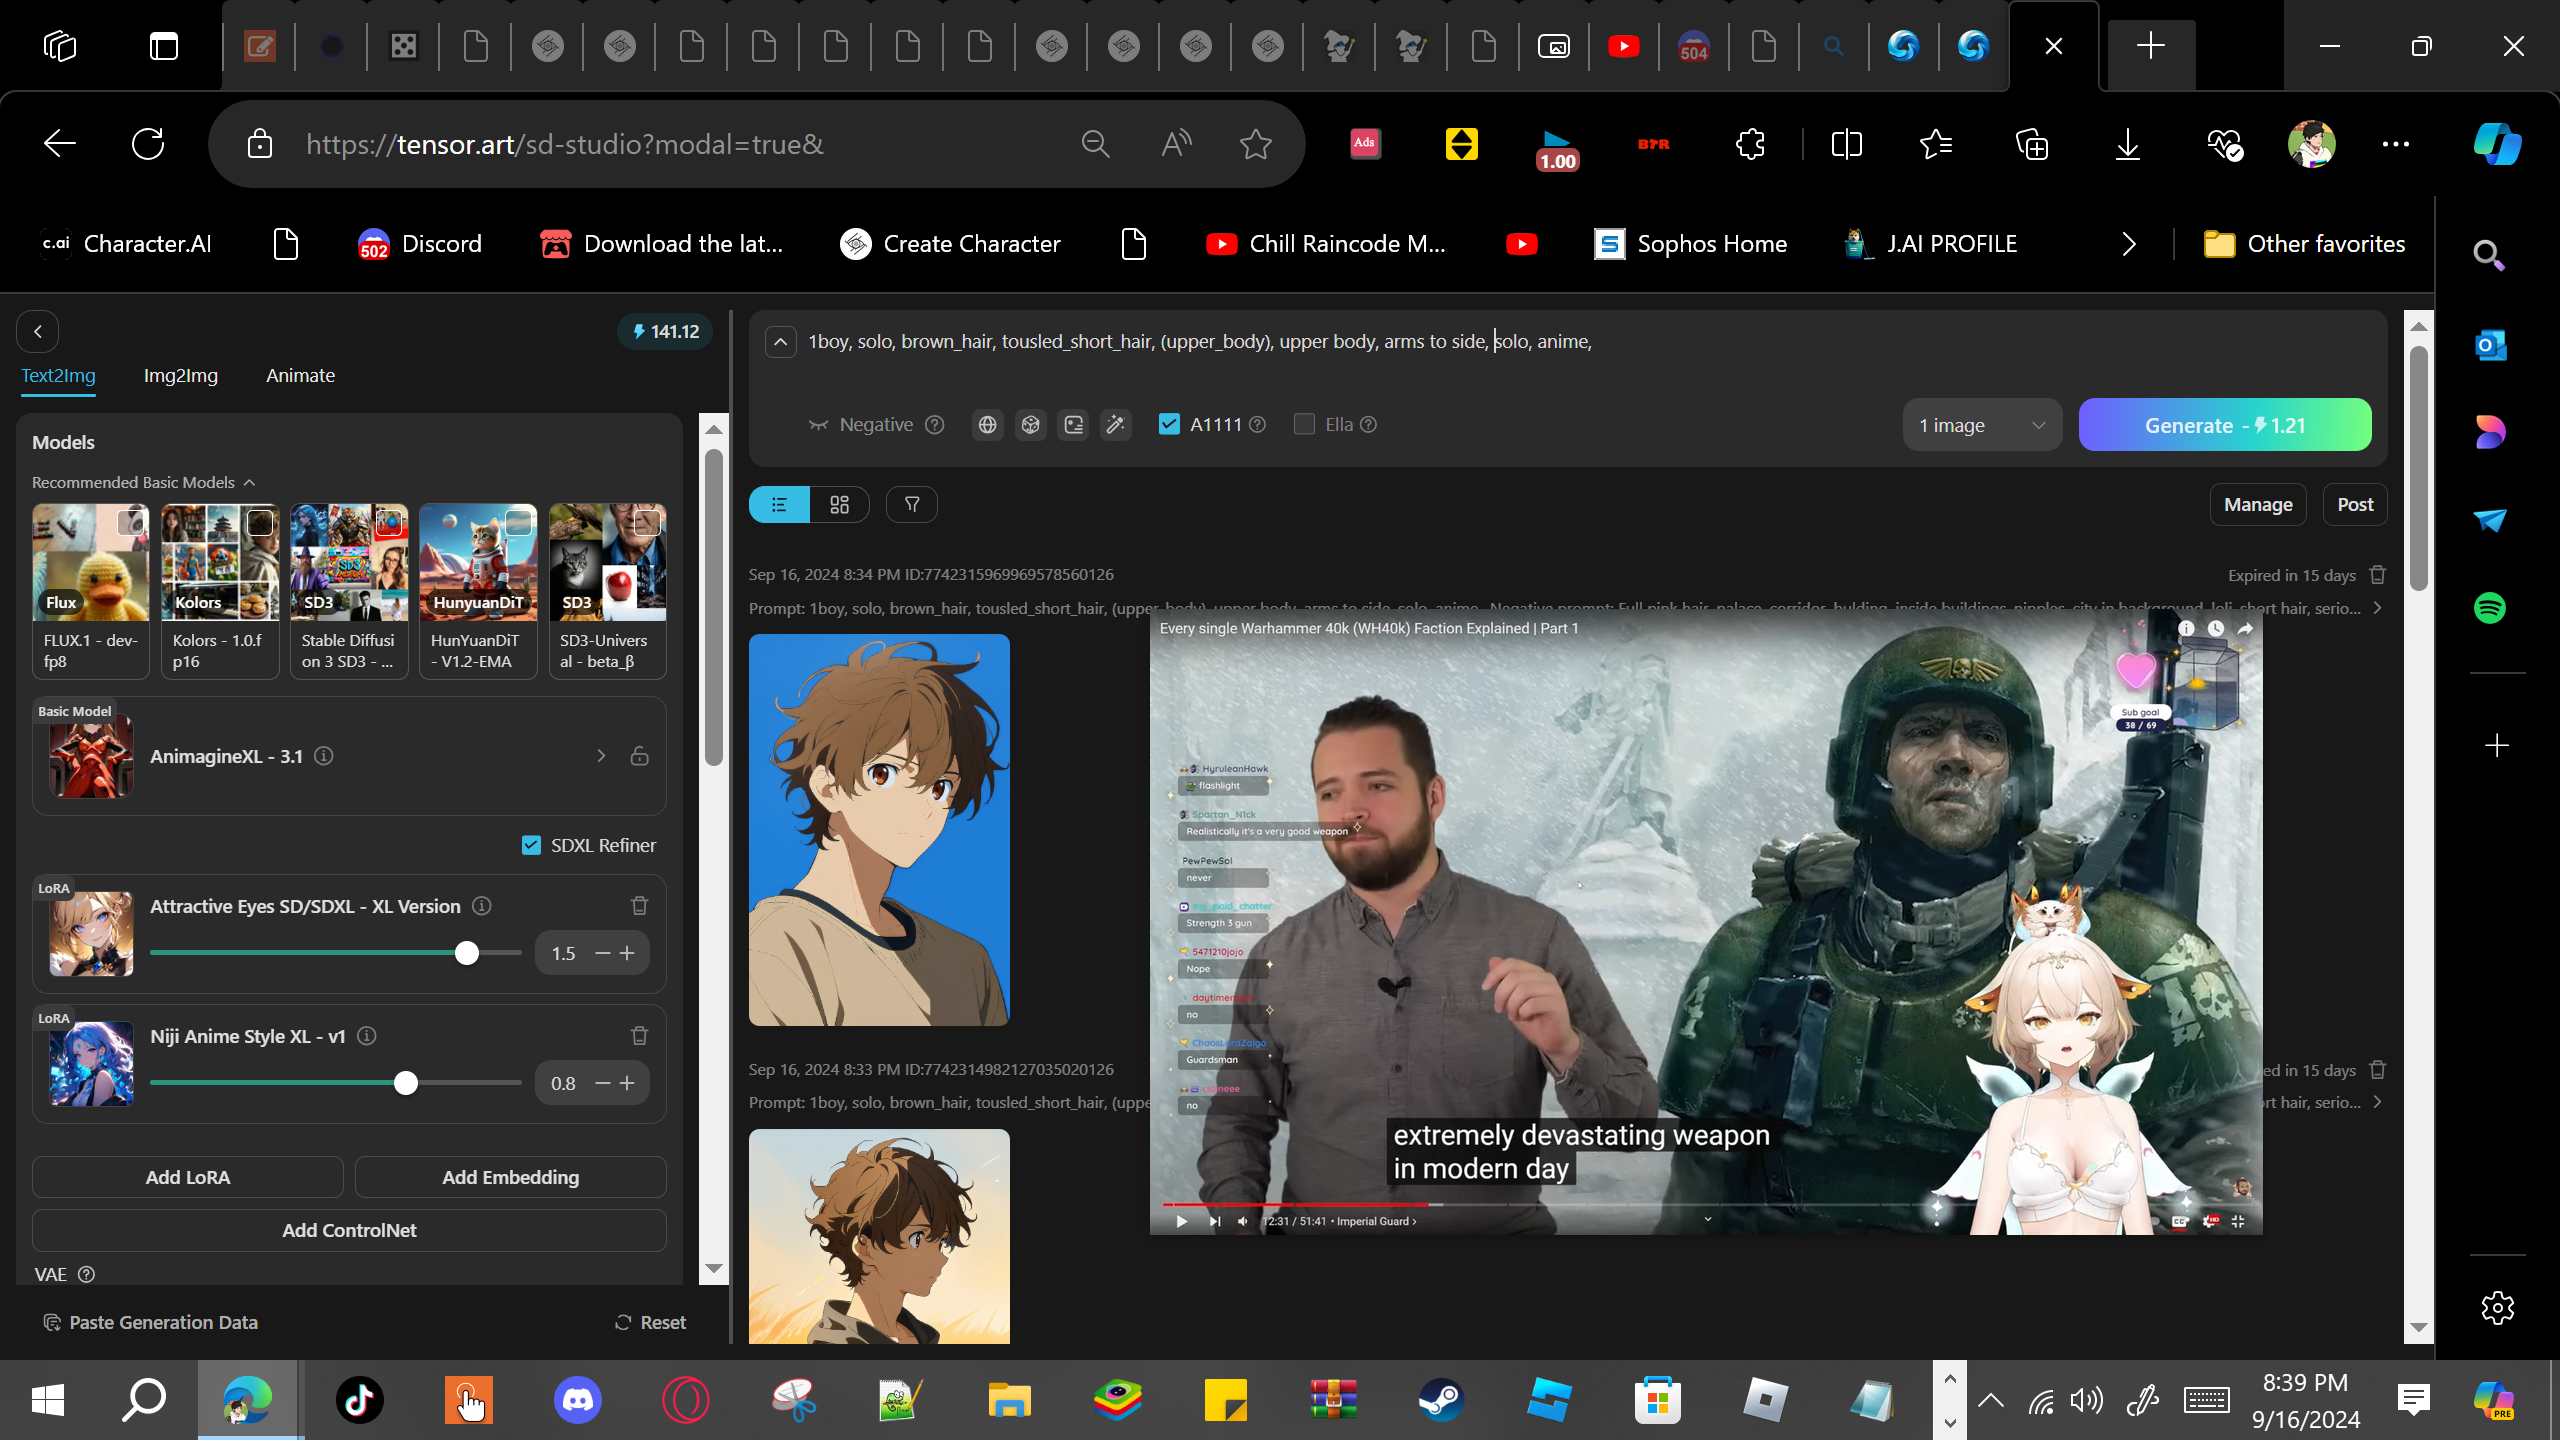Screen dimensions: 2560x1440
Task: Click the dice icon for random prompt
Action: click(x=1030, y=425)
